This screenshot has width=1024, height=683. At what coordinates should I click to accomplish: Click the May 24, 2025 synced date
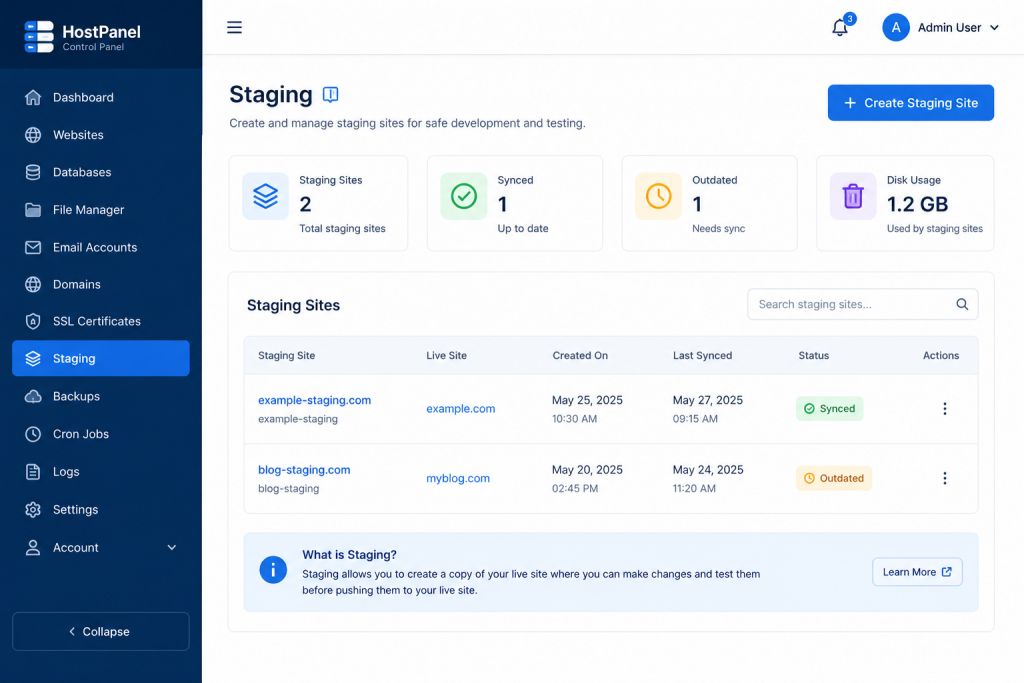pyautogui.click(x=707, y=470)
